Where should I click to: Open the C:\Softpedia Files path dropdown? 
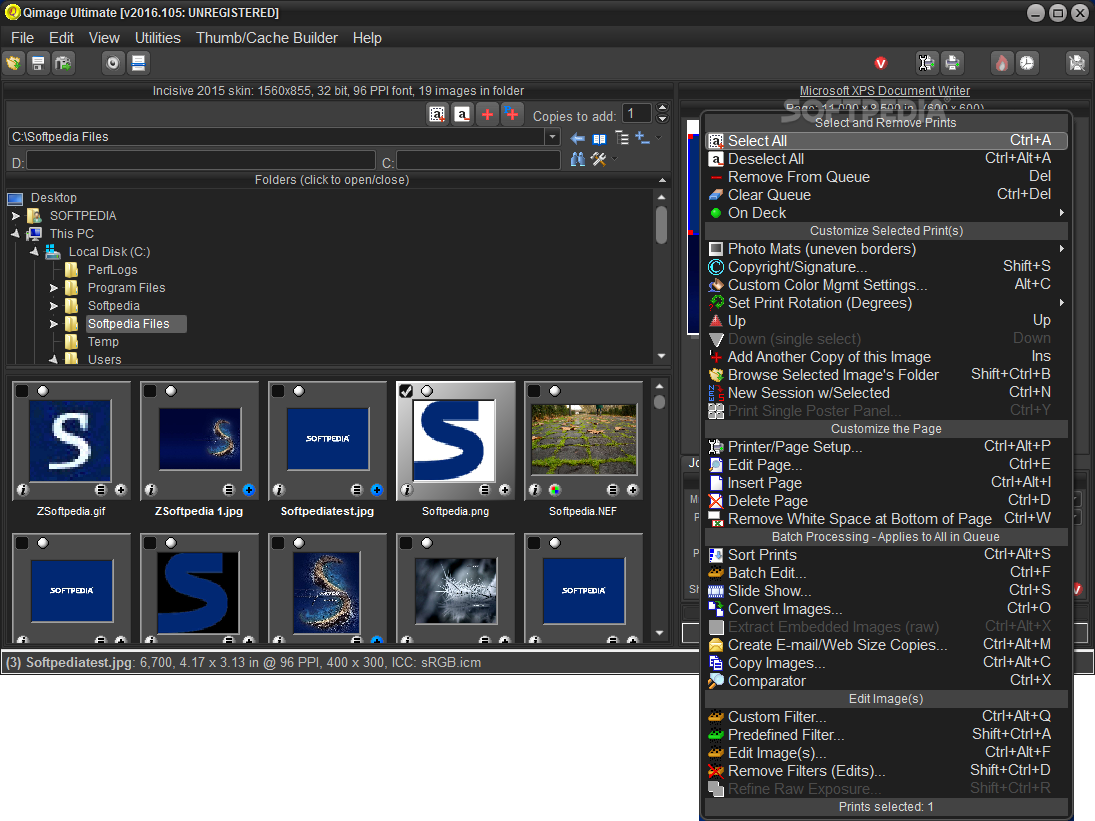click(552, 137)
